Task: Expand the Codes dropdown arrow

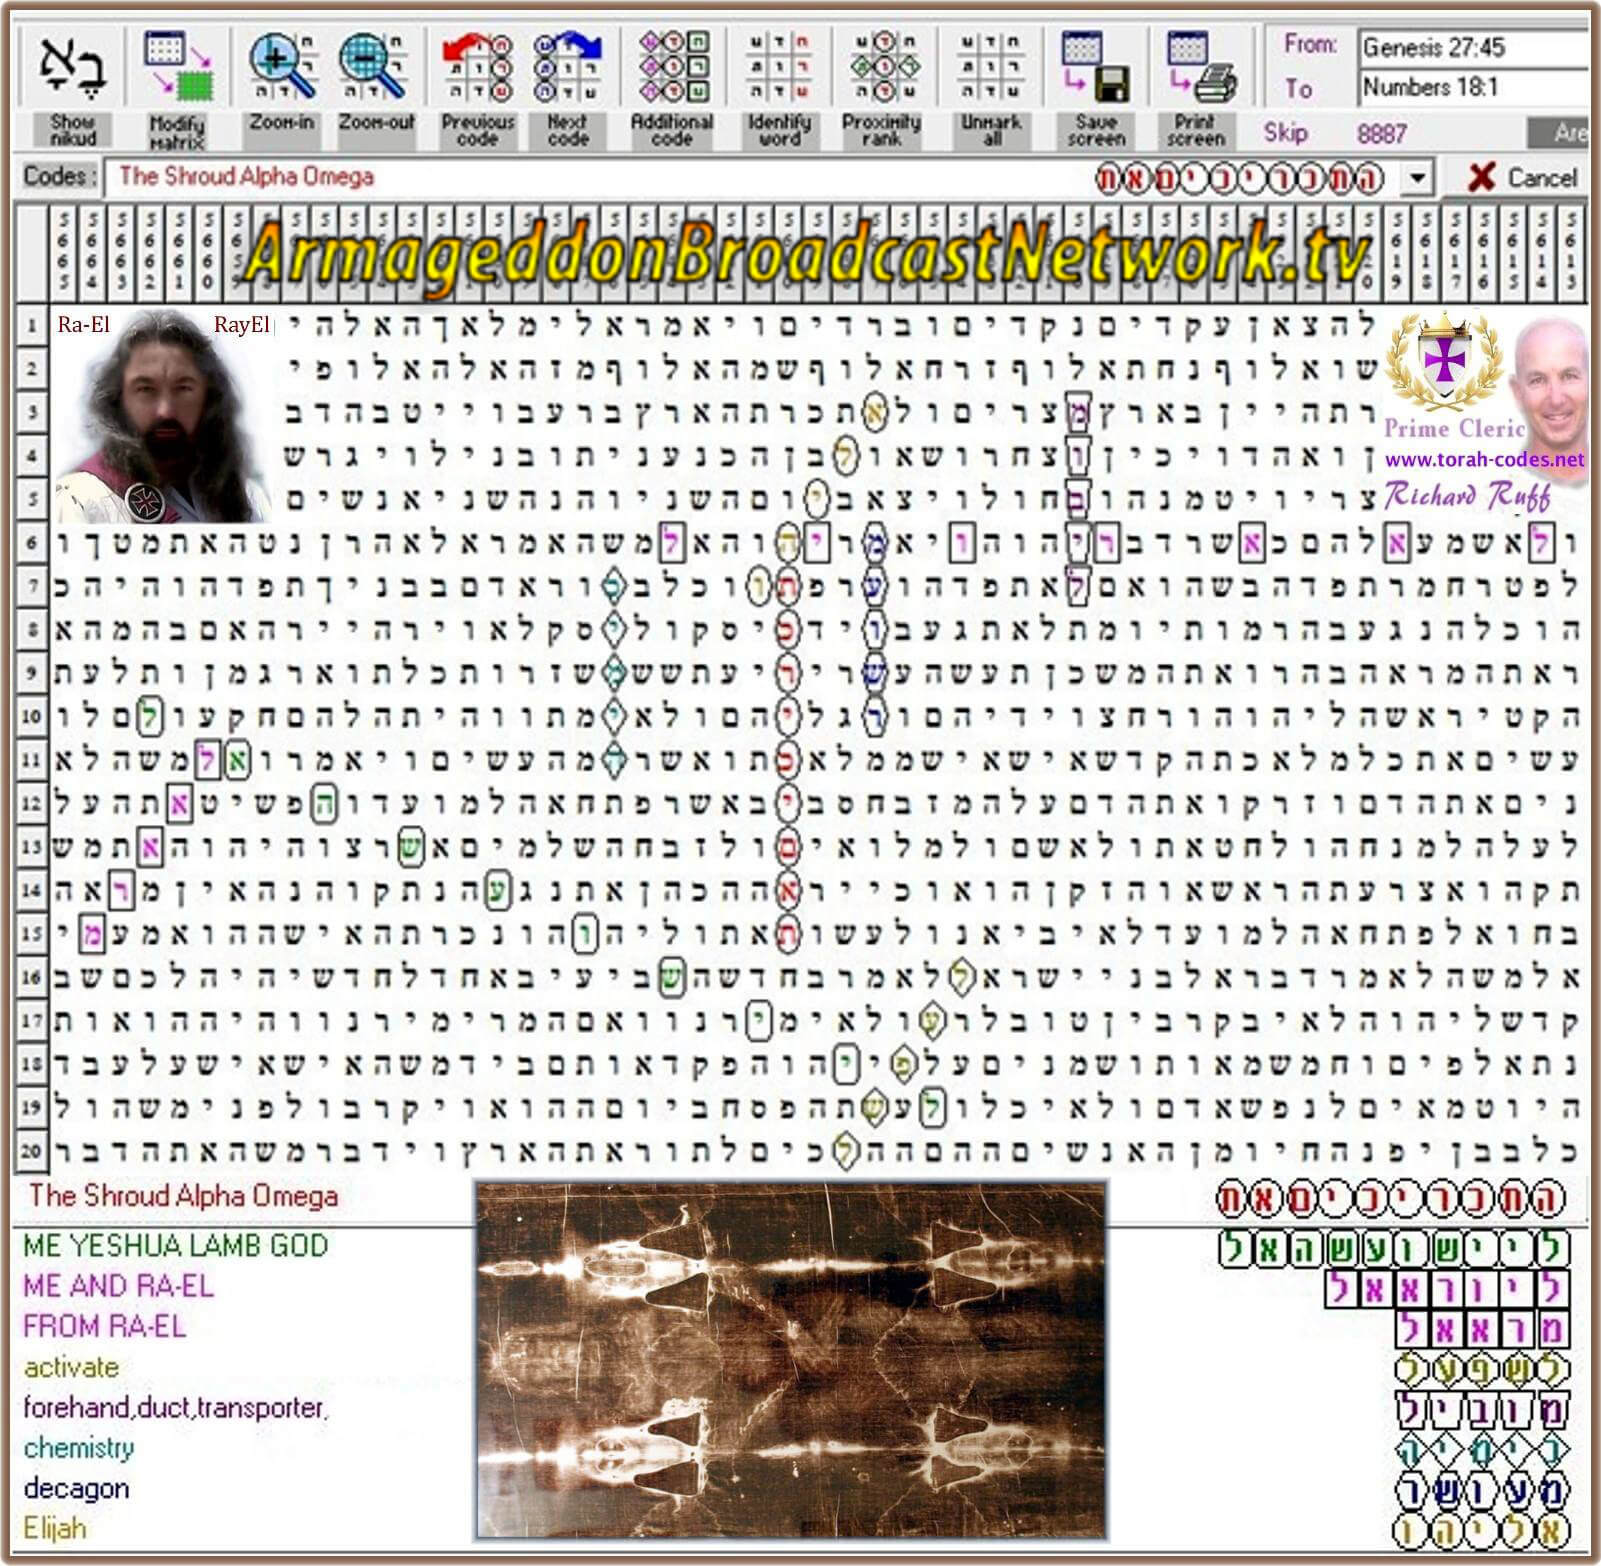Action: coord(1417,179)
